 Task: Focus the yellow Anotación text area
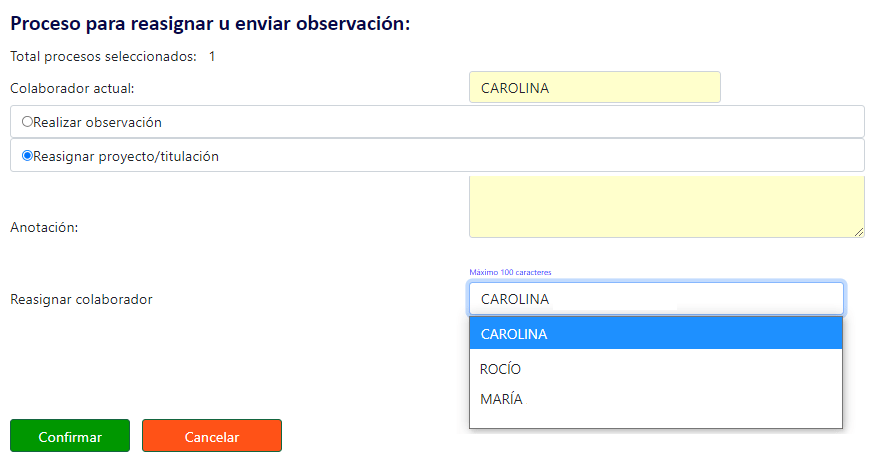click(x=667, y=207)
